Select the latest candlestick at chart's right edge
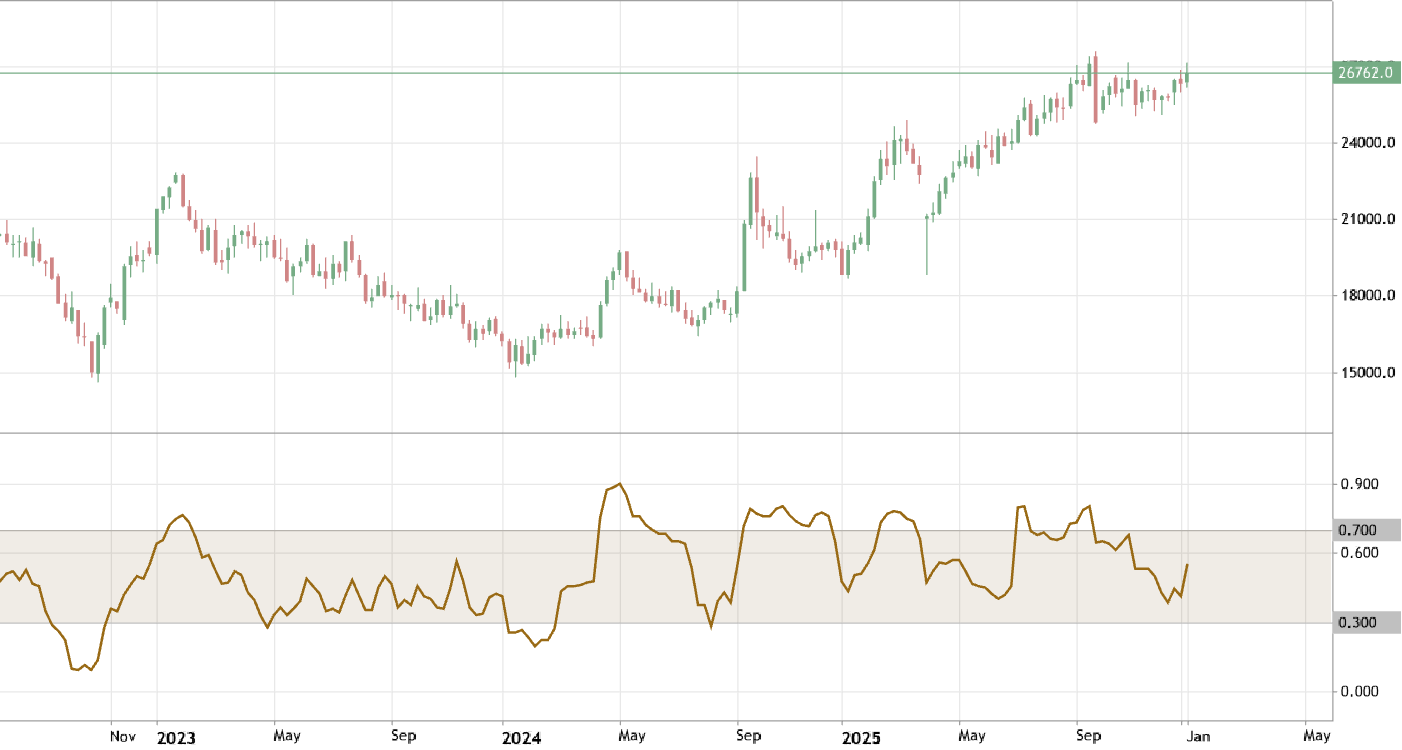Viewport: 1402px width, 750px height. click(1187, 76)
